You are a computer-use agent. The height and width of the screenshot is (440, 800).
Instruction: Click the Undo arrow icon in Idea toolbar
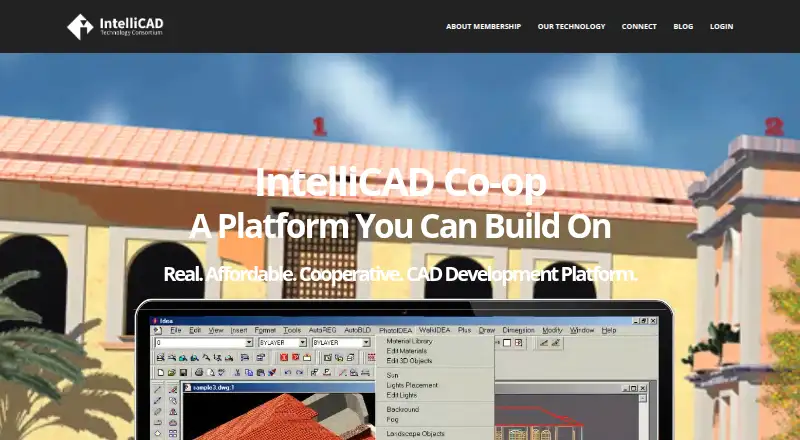click(288, 372)
